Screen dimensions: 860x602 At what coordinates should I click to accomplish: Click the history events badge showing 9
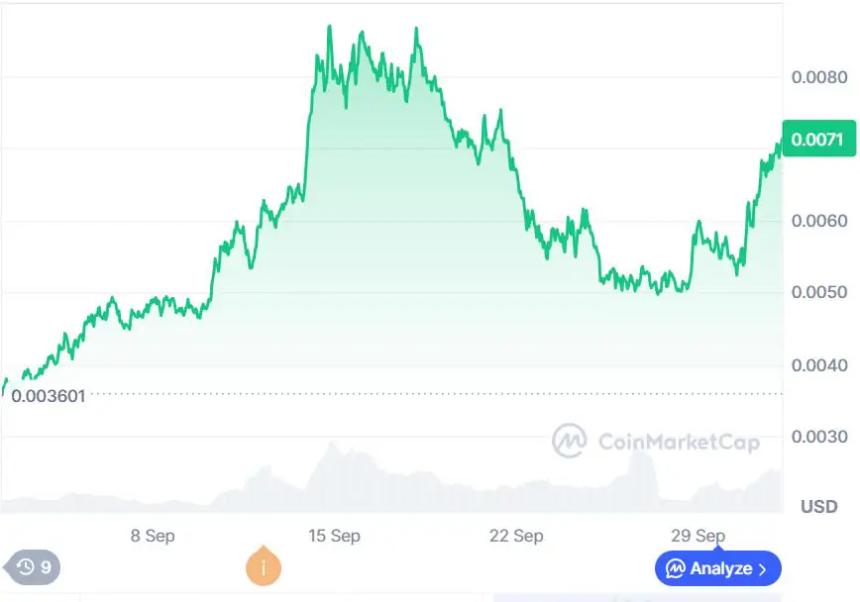pyautogui.click(x=33, y=568)
